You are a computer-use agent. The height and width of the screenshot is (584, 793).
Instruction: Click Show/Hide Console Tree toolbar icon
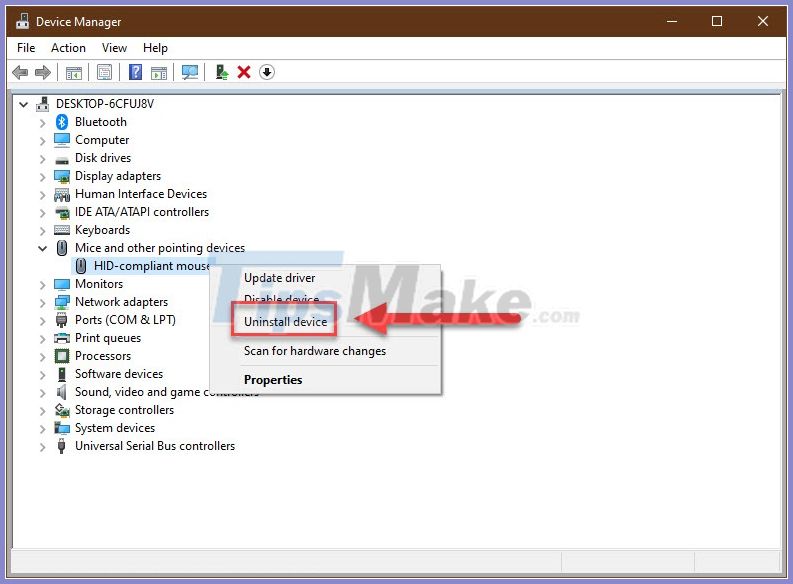(74, 73)
